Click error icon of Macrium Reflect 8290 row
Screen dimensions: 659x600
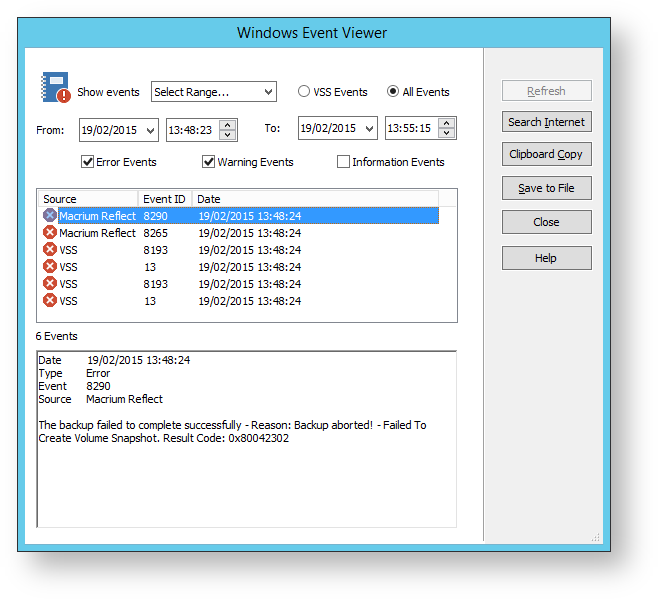click(50, 215)
